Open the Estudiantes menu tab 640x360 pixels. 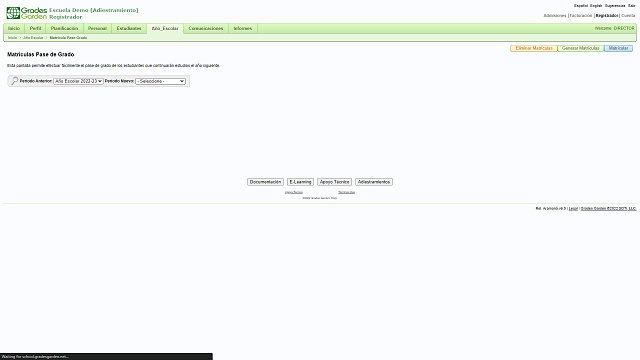(x=129, y=28)
